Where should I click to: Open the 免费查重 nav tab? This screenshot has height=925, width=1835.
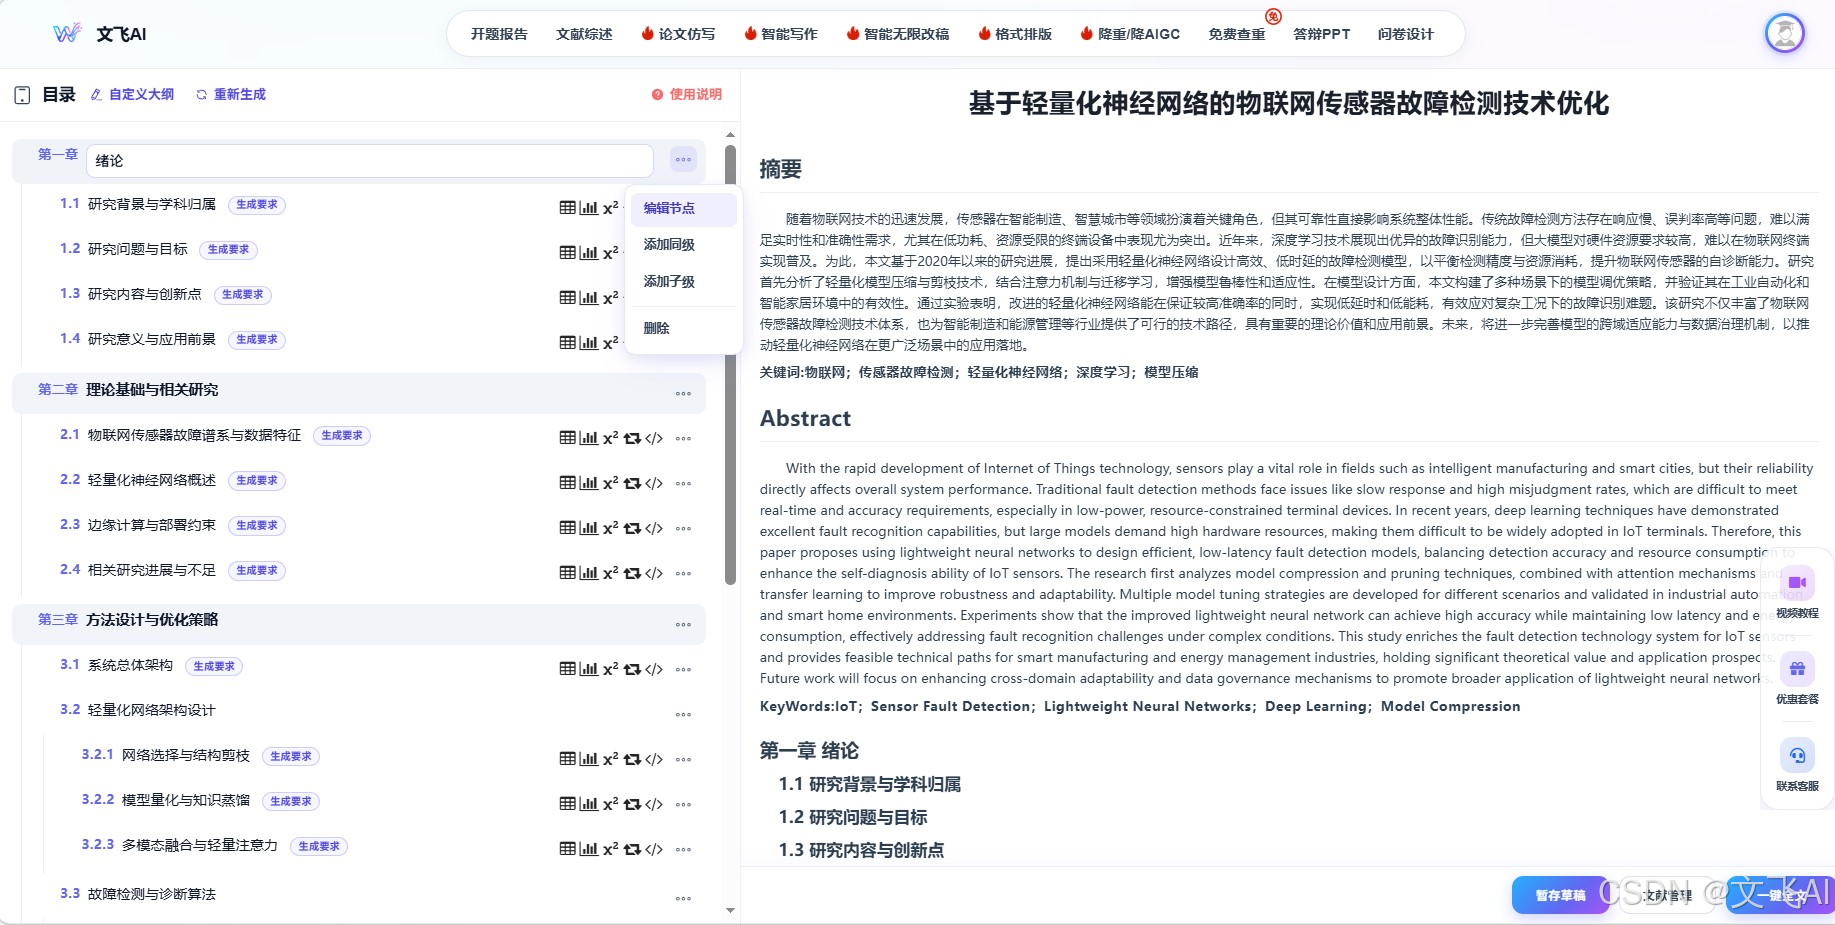pyautogui.click(x=1237, y=34)
